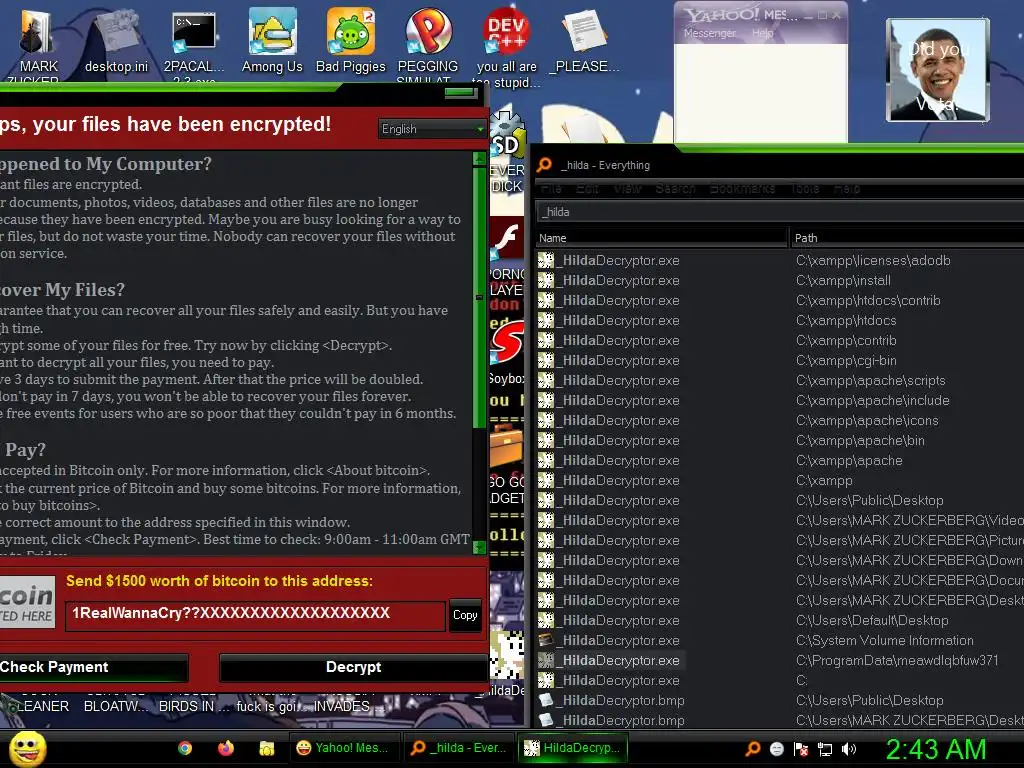Click the _hilda search field in Everything

click(780, 212)
